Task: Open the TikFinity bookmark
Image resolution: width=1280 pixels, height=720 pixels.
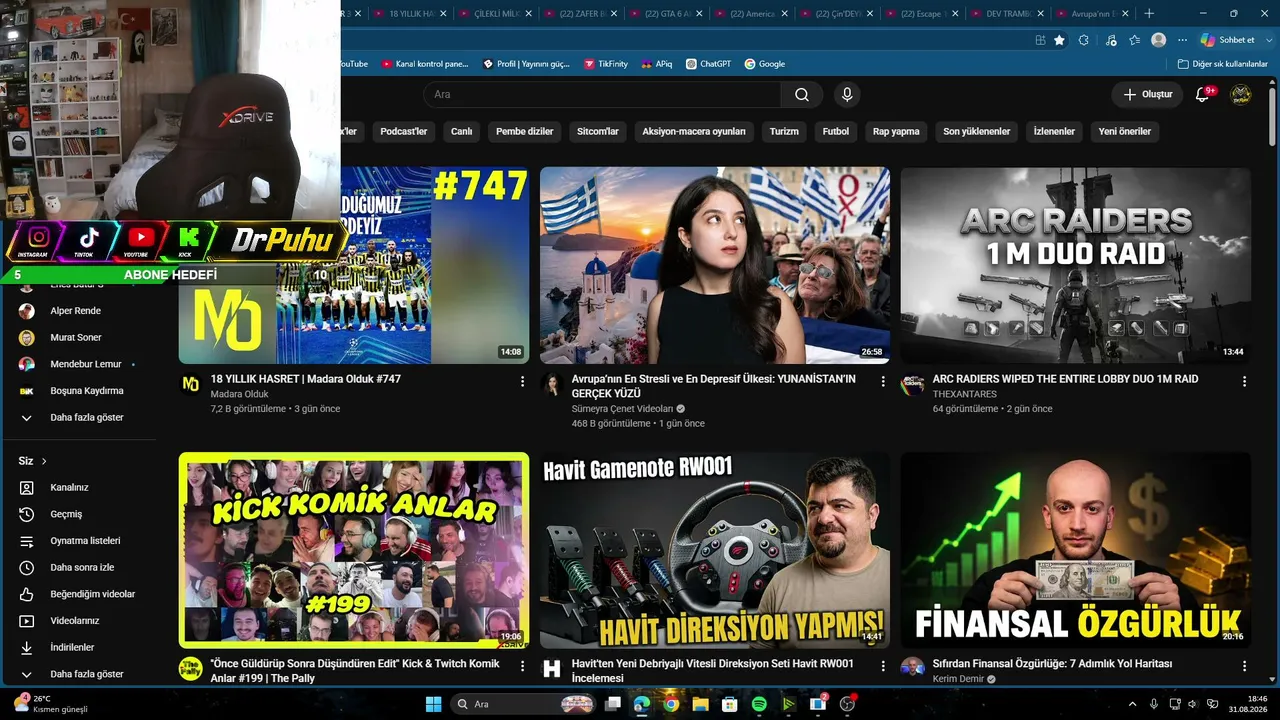Action: (605, 64)
